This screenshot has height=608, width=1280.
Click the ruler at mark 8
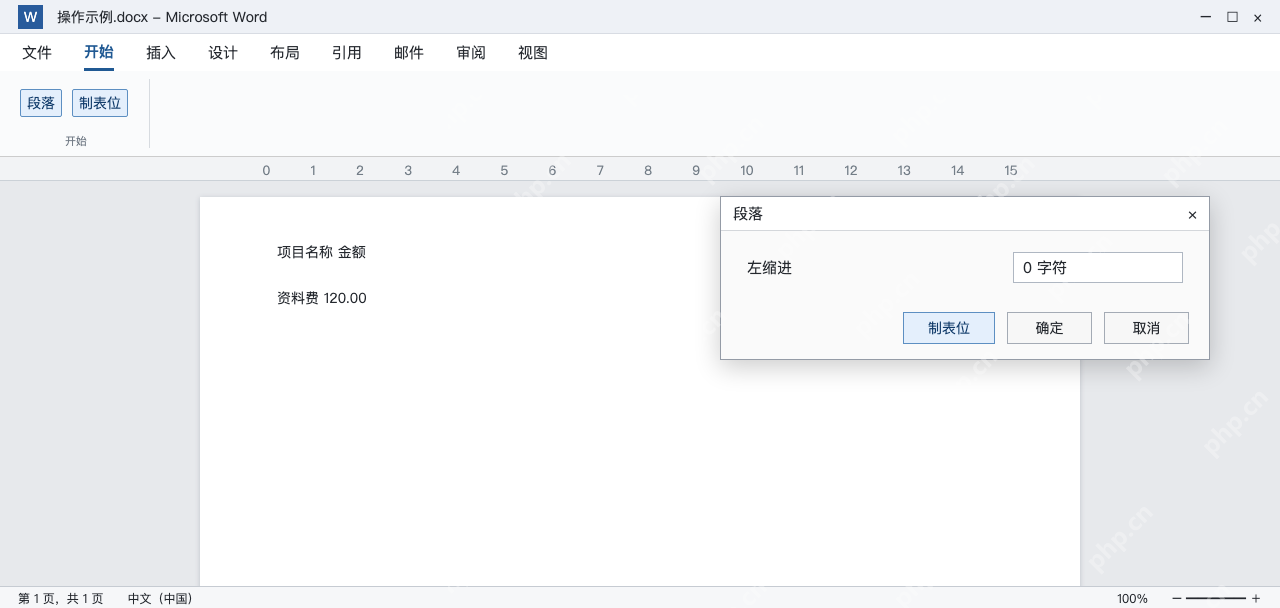coord(648,170)
